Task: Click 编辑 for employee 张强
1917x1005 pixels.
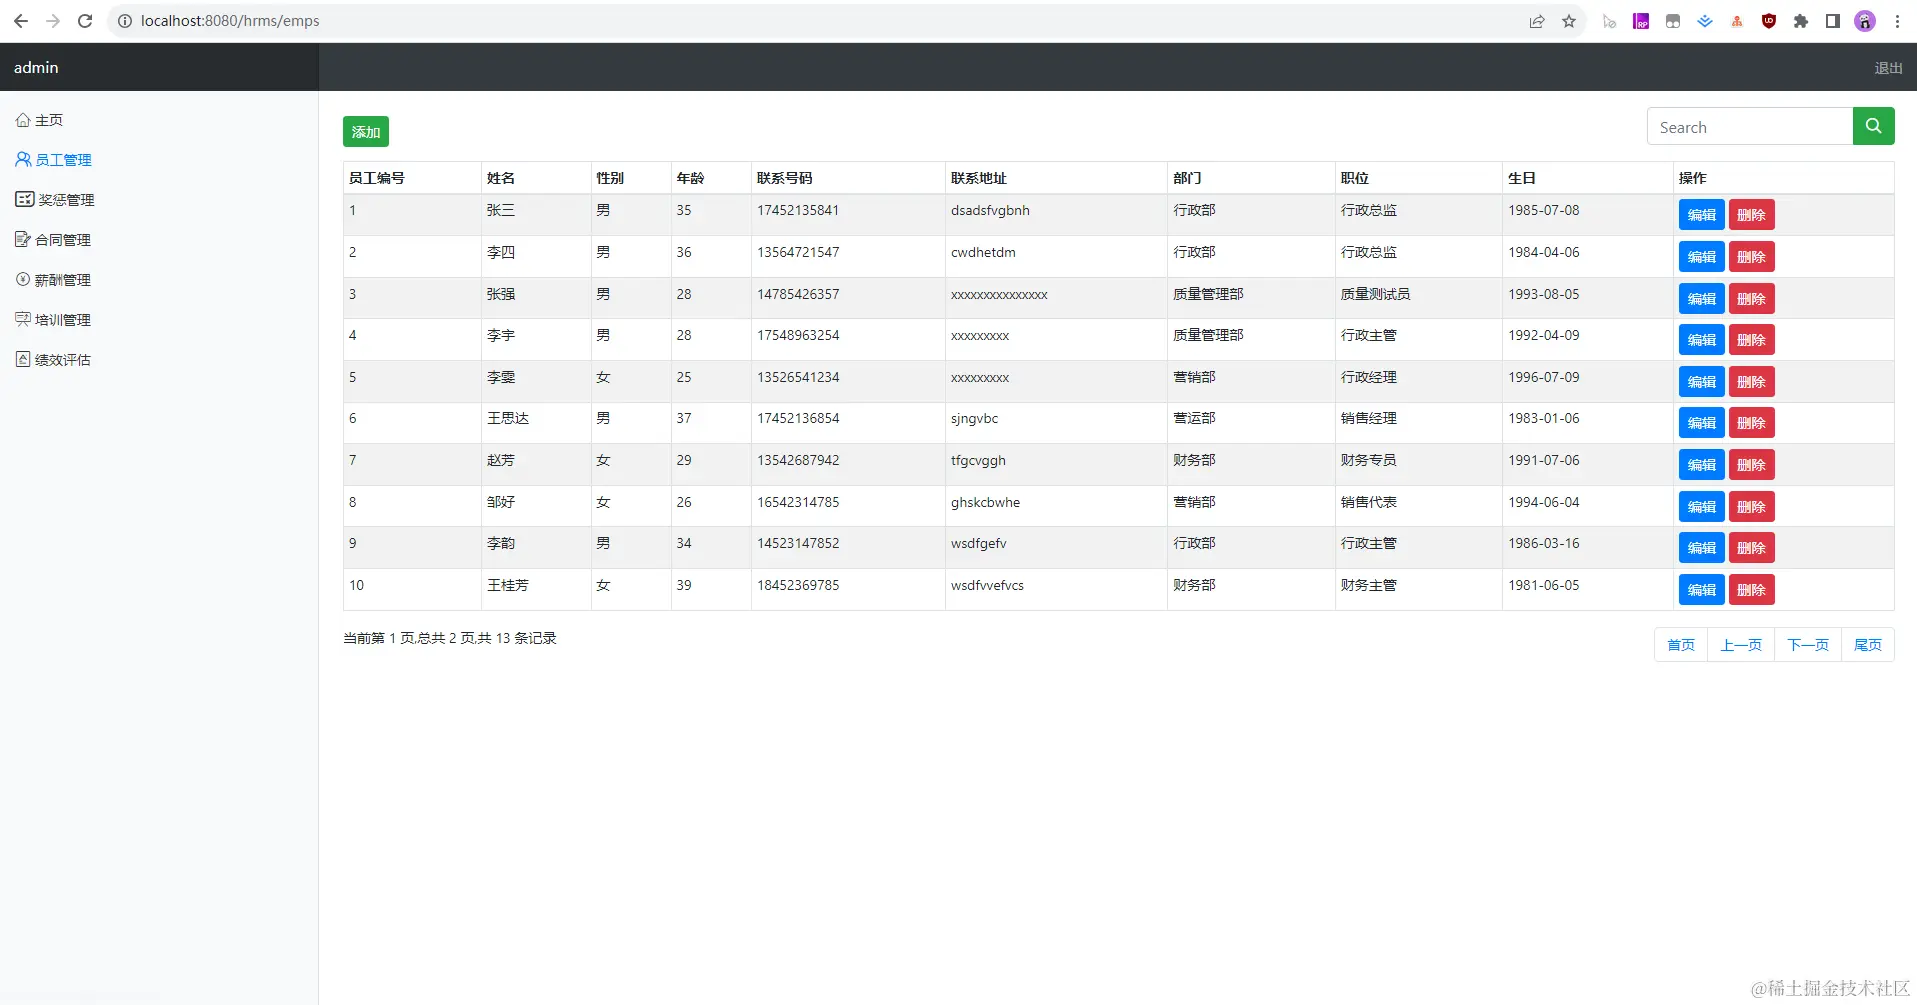Action: tap(1701, 299)
